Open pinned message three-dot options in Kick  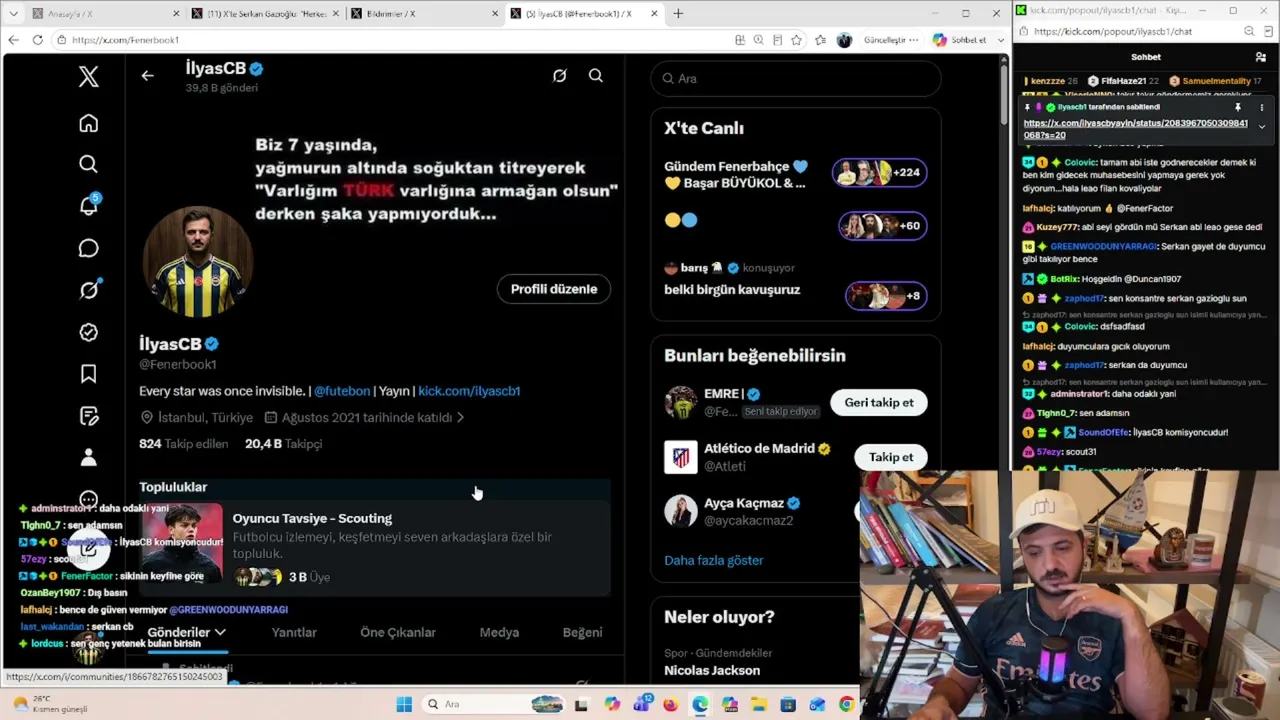point(1261,107)
